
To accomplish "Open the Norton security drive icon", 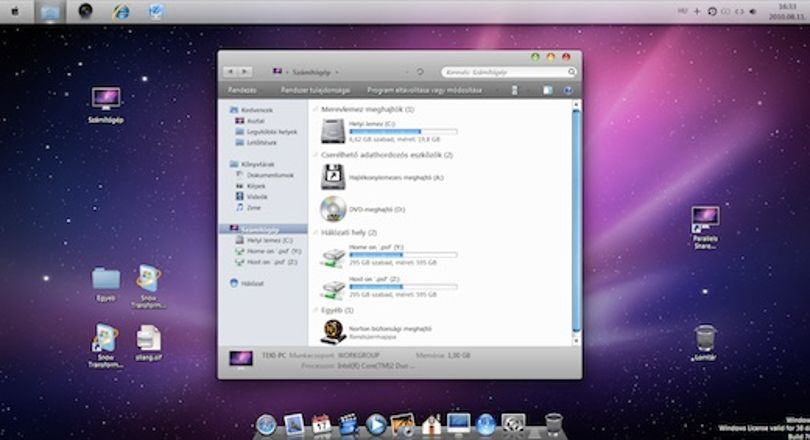I will 333,332.
